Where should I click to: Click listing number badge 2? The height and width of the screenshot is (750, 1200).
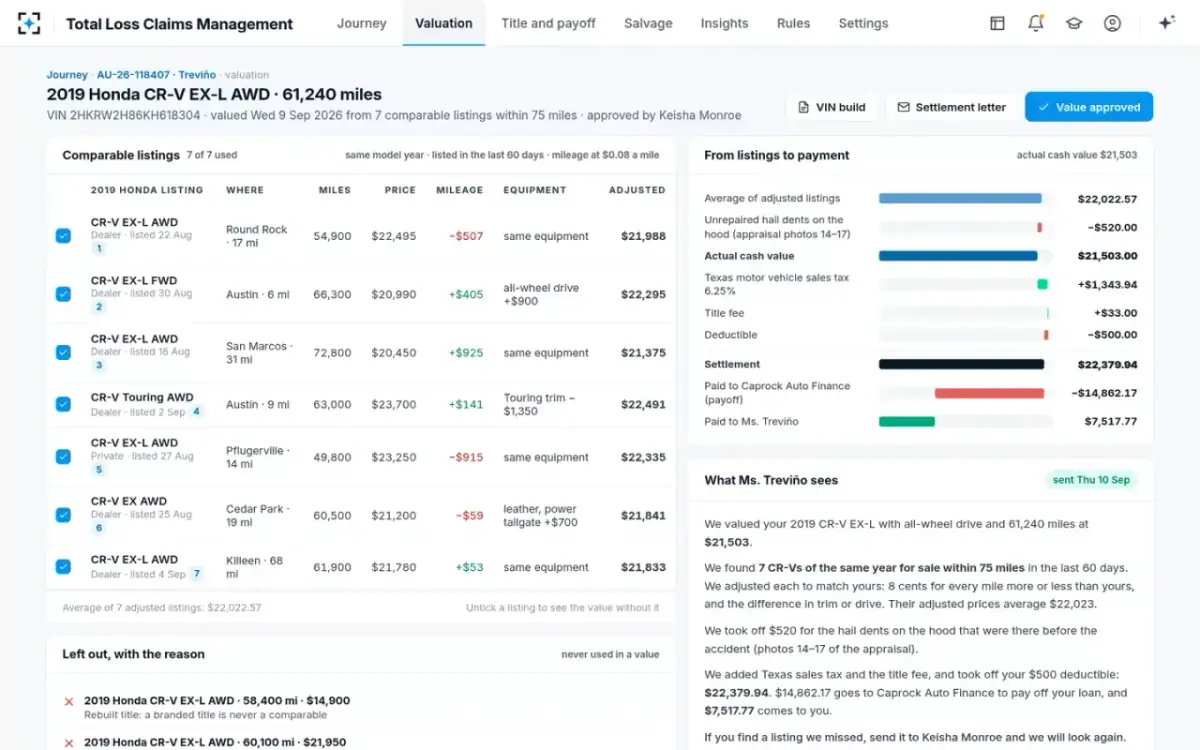(x=99, y=307)
